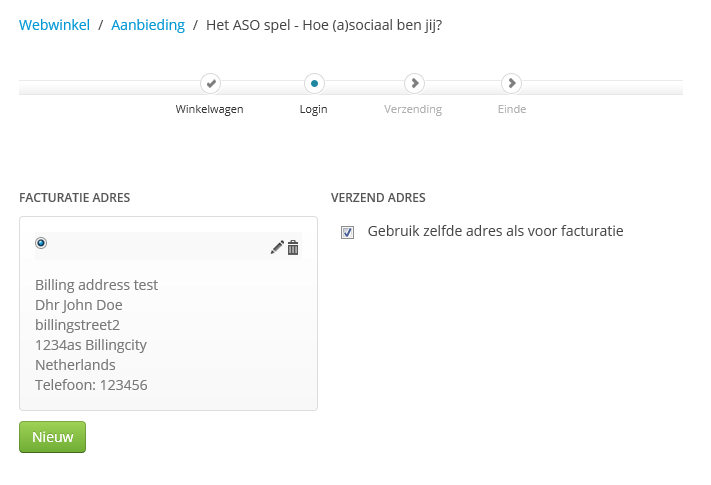Click the Verzend Adres heading
Screen dimensions: 711x485
click(x=378, y=198)
